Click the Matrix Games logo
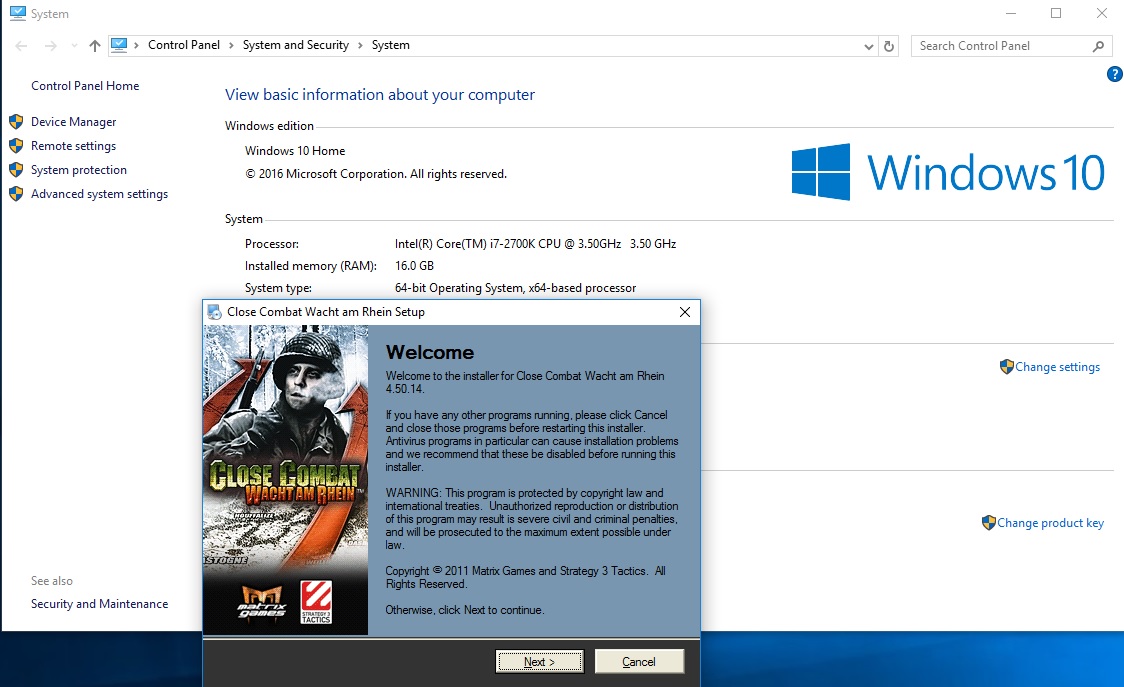Screen dimensions: 1124x687 click(x=262, y=602)
